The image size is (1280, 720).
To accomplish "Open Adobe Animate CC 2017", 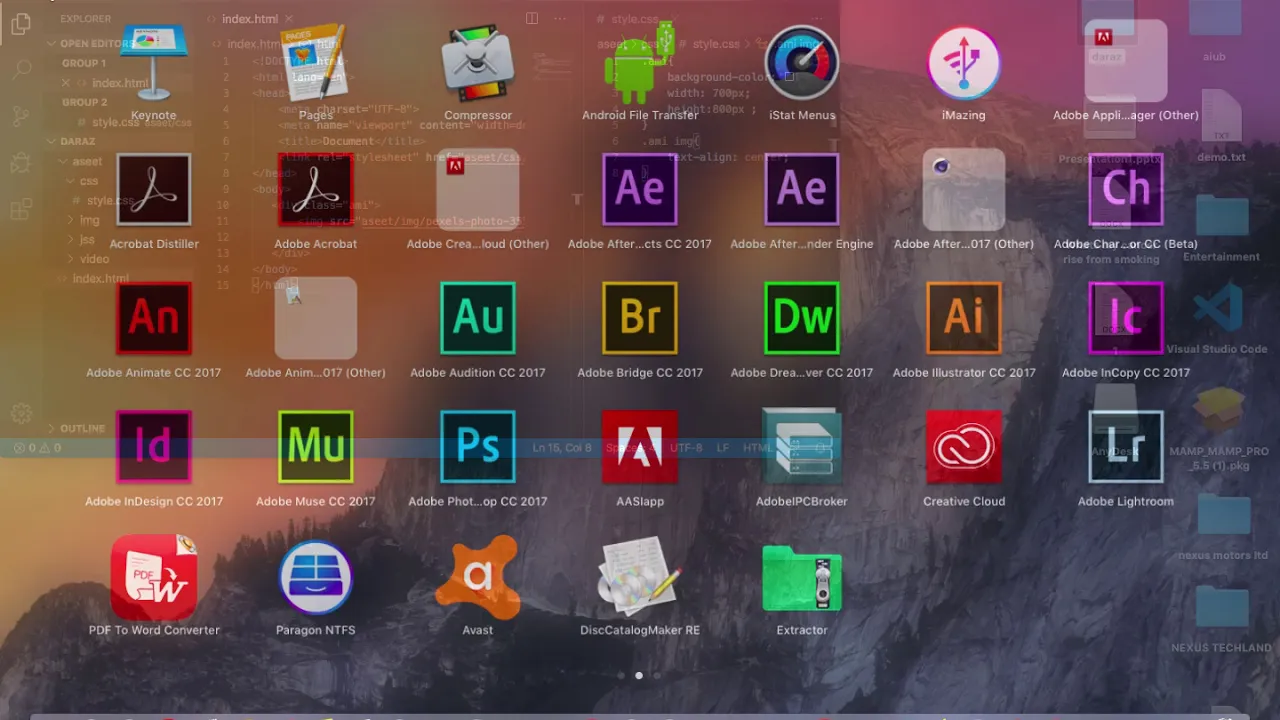I will coord(154,318).
